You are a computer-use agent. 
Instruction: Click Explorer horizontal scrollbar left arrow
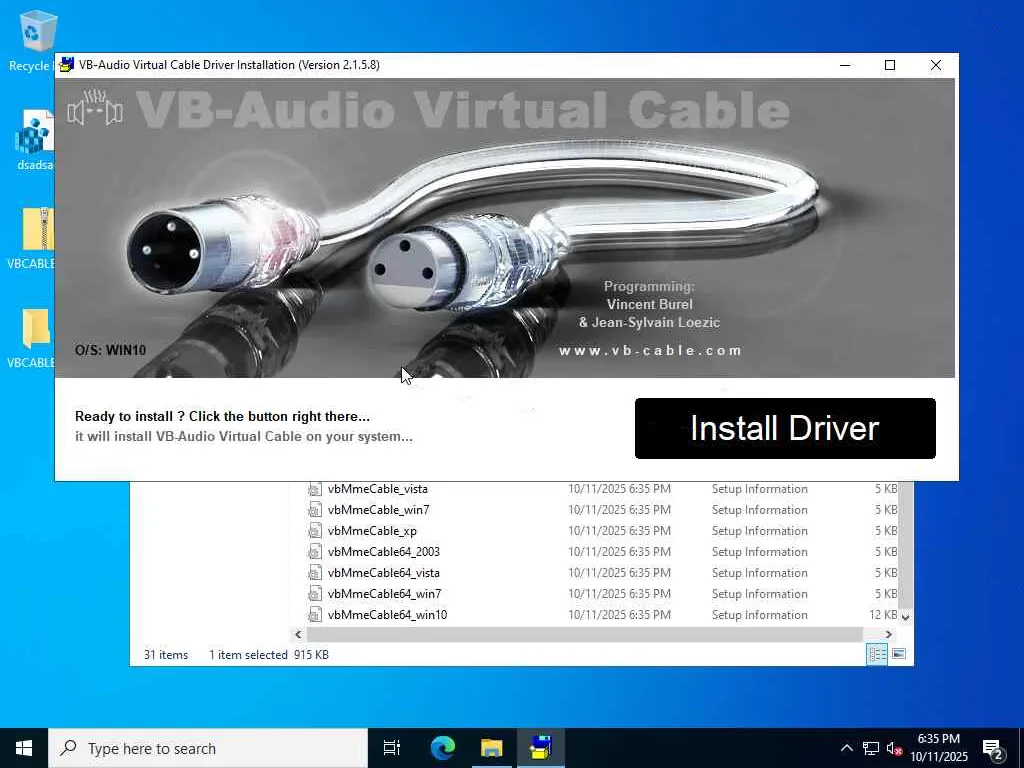298,634
